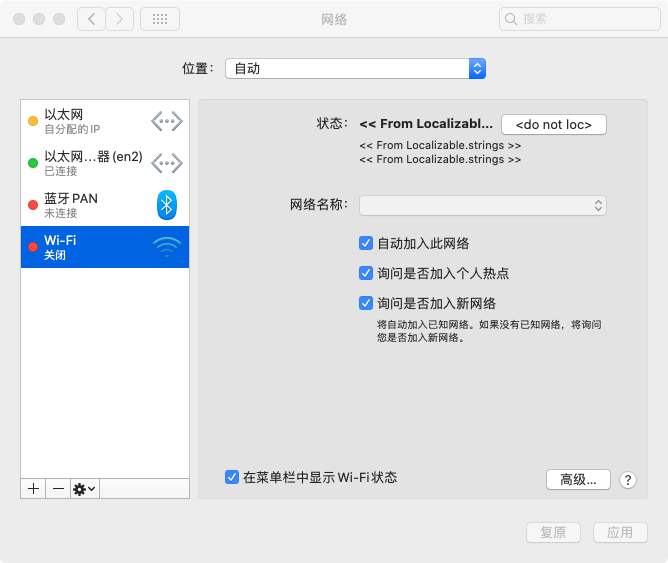Click the 已连接 status text
The width and height of the screenshot is (668, 563).
point(61,171)
